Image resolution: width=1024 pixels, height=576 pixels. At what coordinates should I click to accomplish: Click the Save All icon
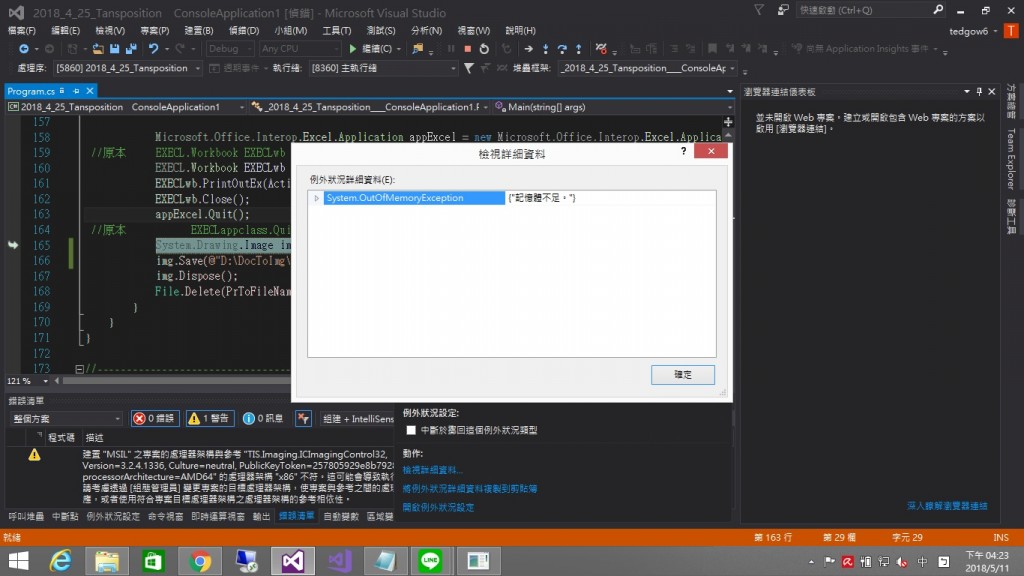point(131,49)
